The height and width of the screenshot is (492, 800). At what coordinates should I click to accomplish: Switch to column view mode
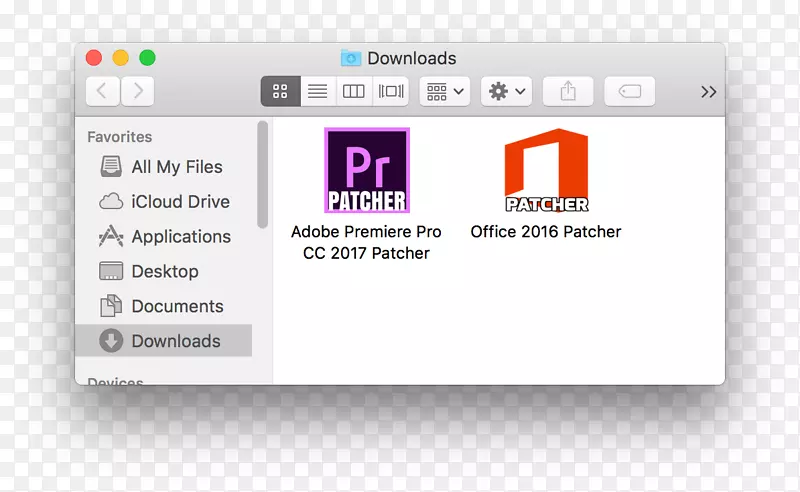point(353,91)
